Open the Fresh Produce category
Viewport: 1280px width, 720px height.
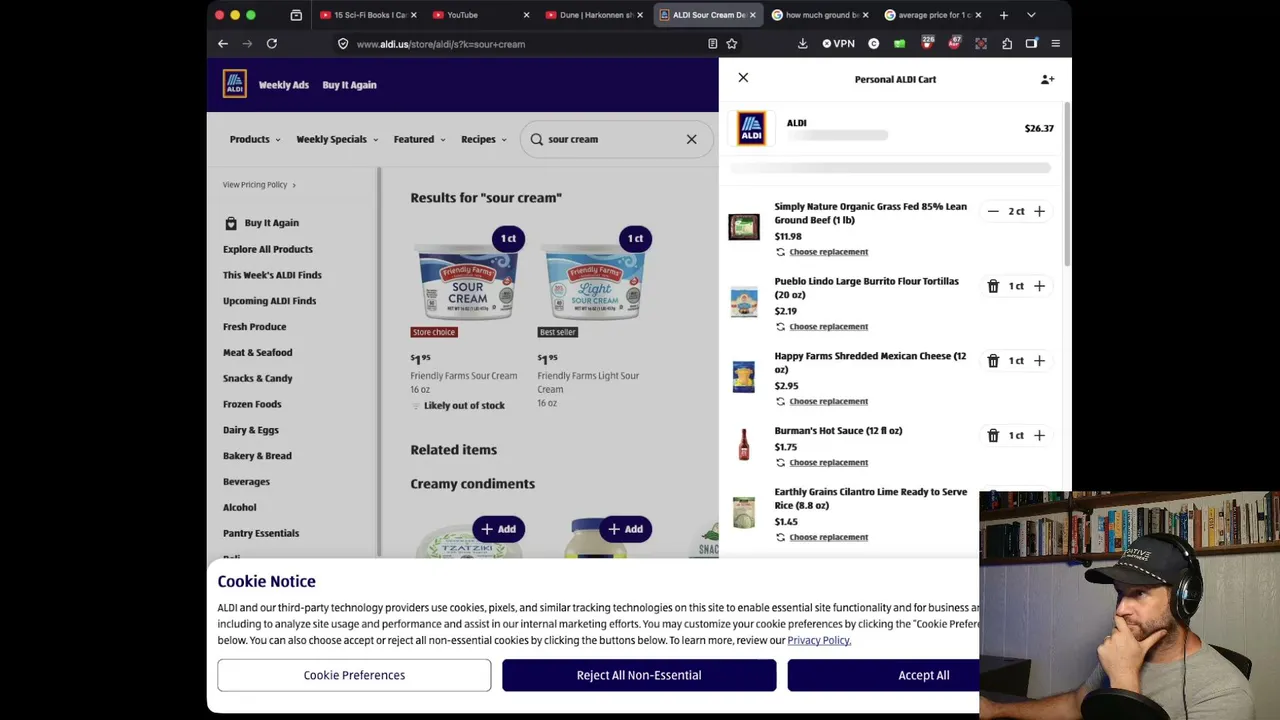pos(254,327)
